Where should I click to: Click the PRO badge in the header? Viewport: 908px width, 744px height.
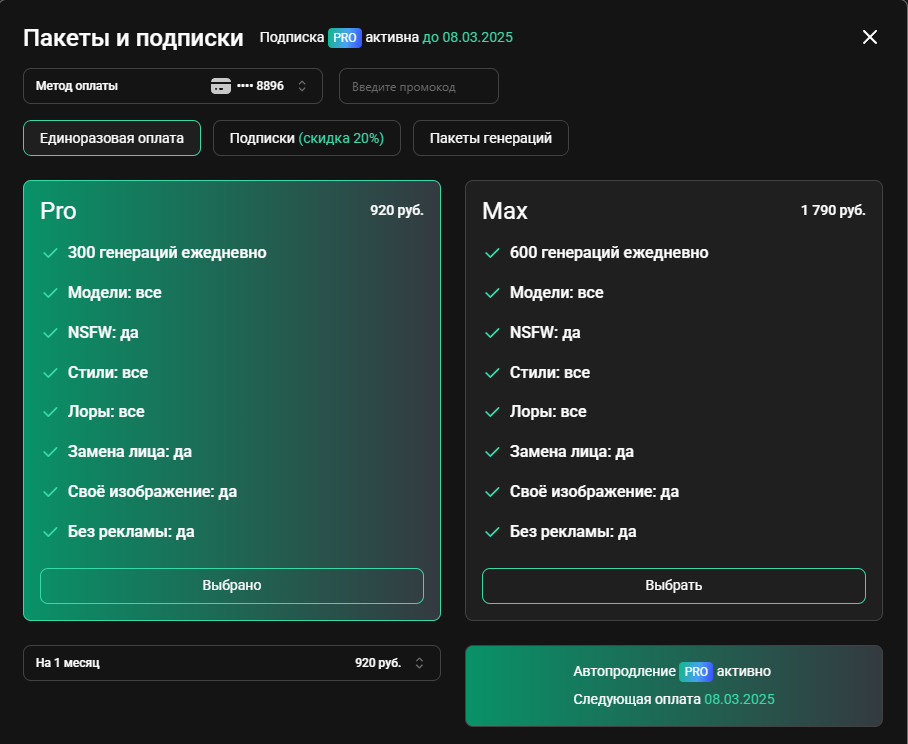coord(345,38)
